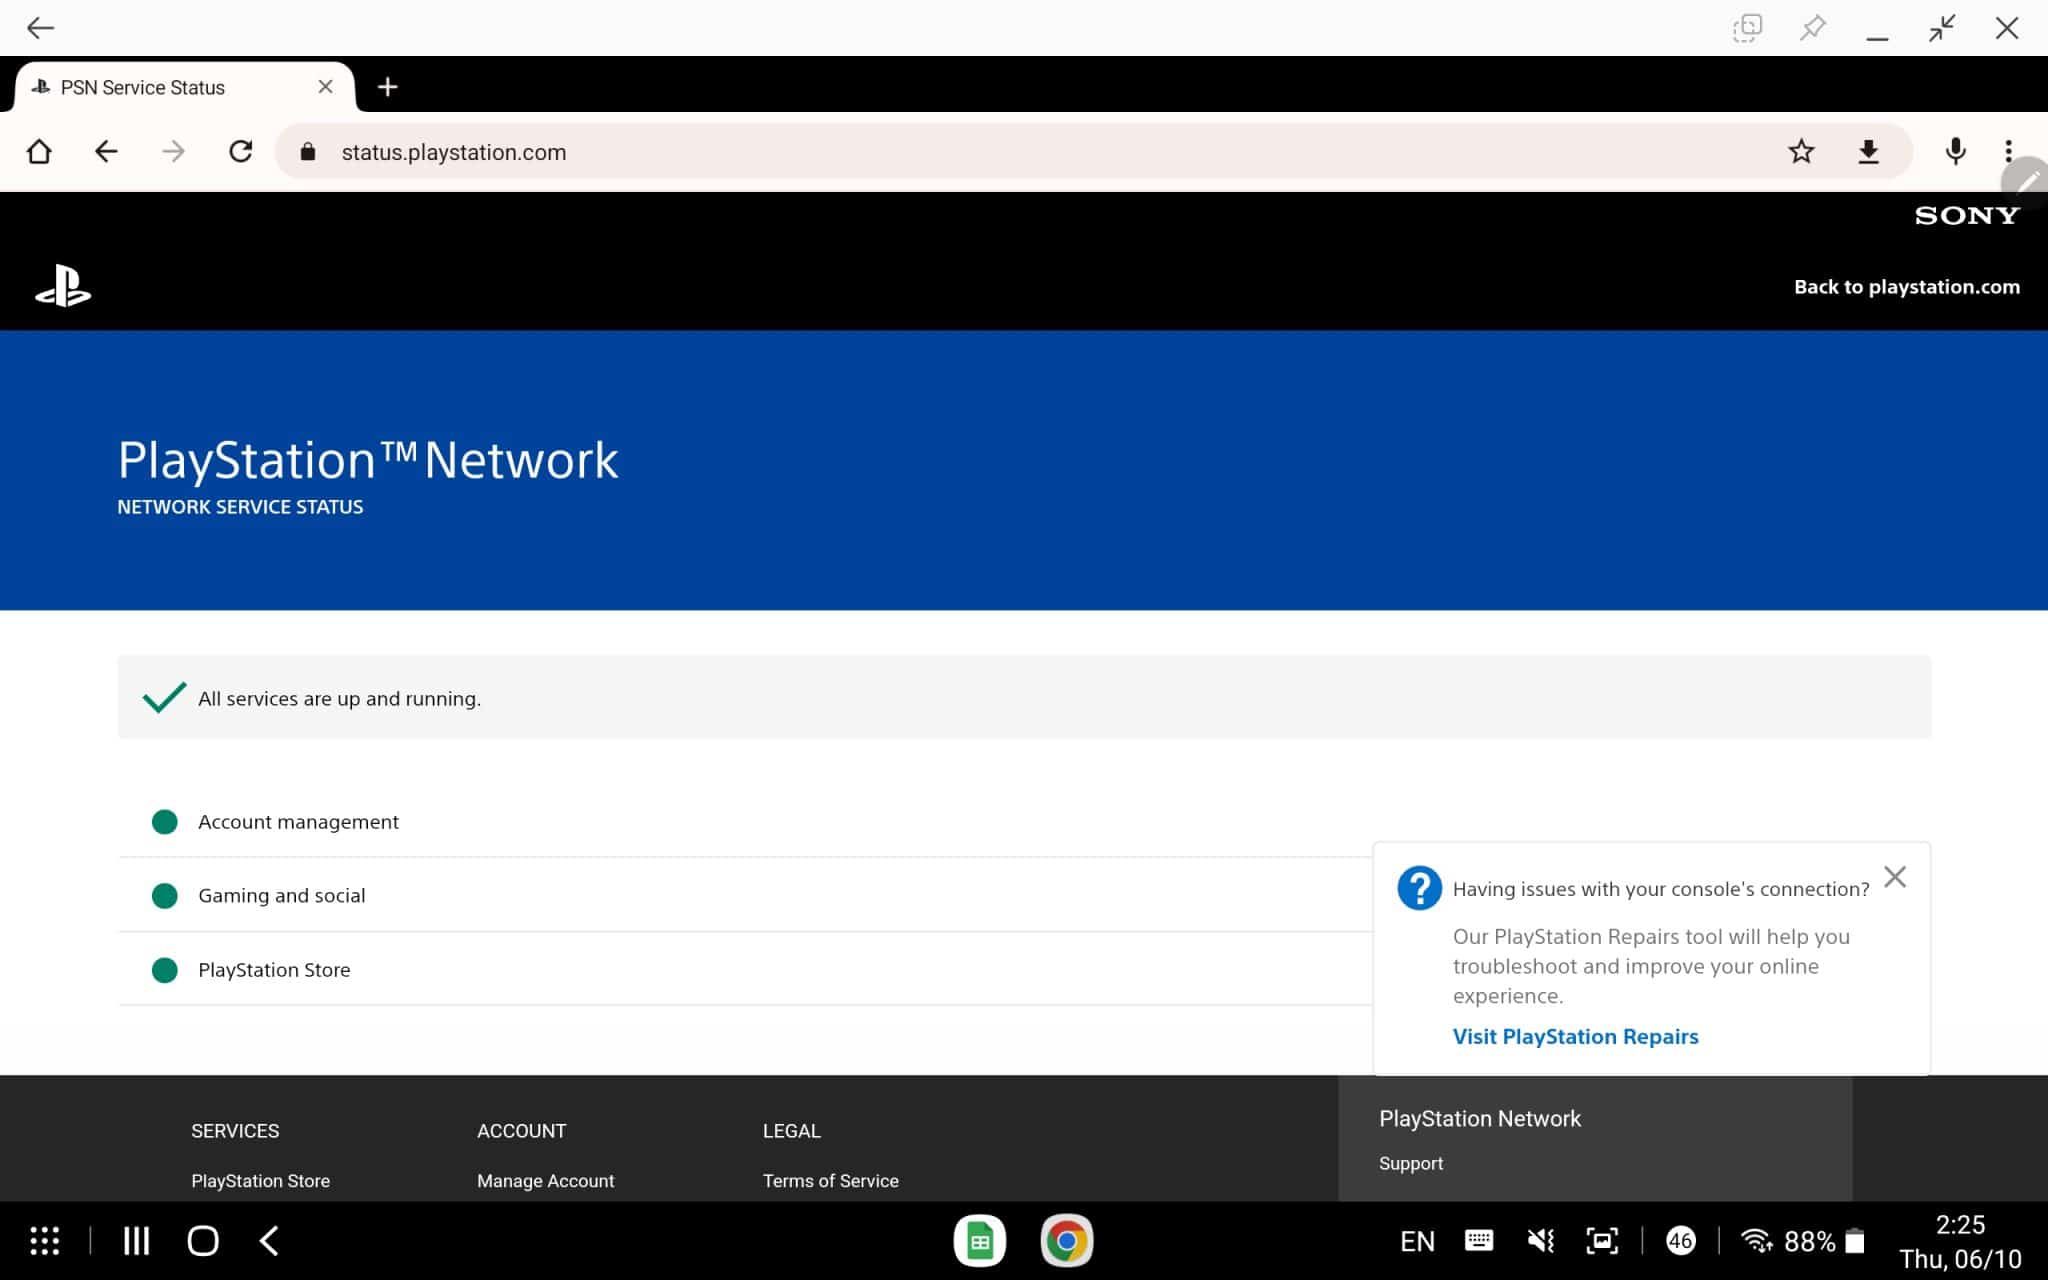This screenshot has height=1280, width=2048.
Task: Click the Gaming and social status indicator
Action: [x=165, y=896]
